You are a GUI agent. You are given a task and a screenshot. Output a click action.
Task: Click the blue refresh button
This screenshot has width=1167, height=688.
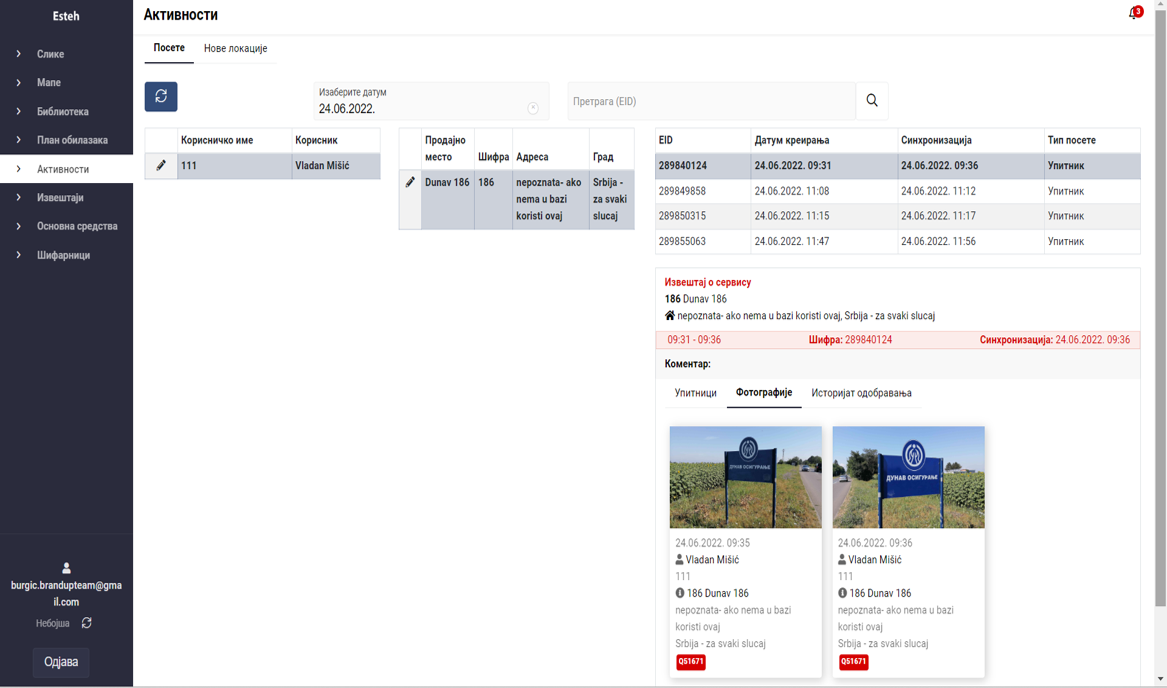click(161, 97)
